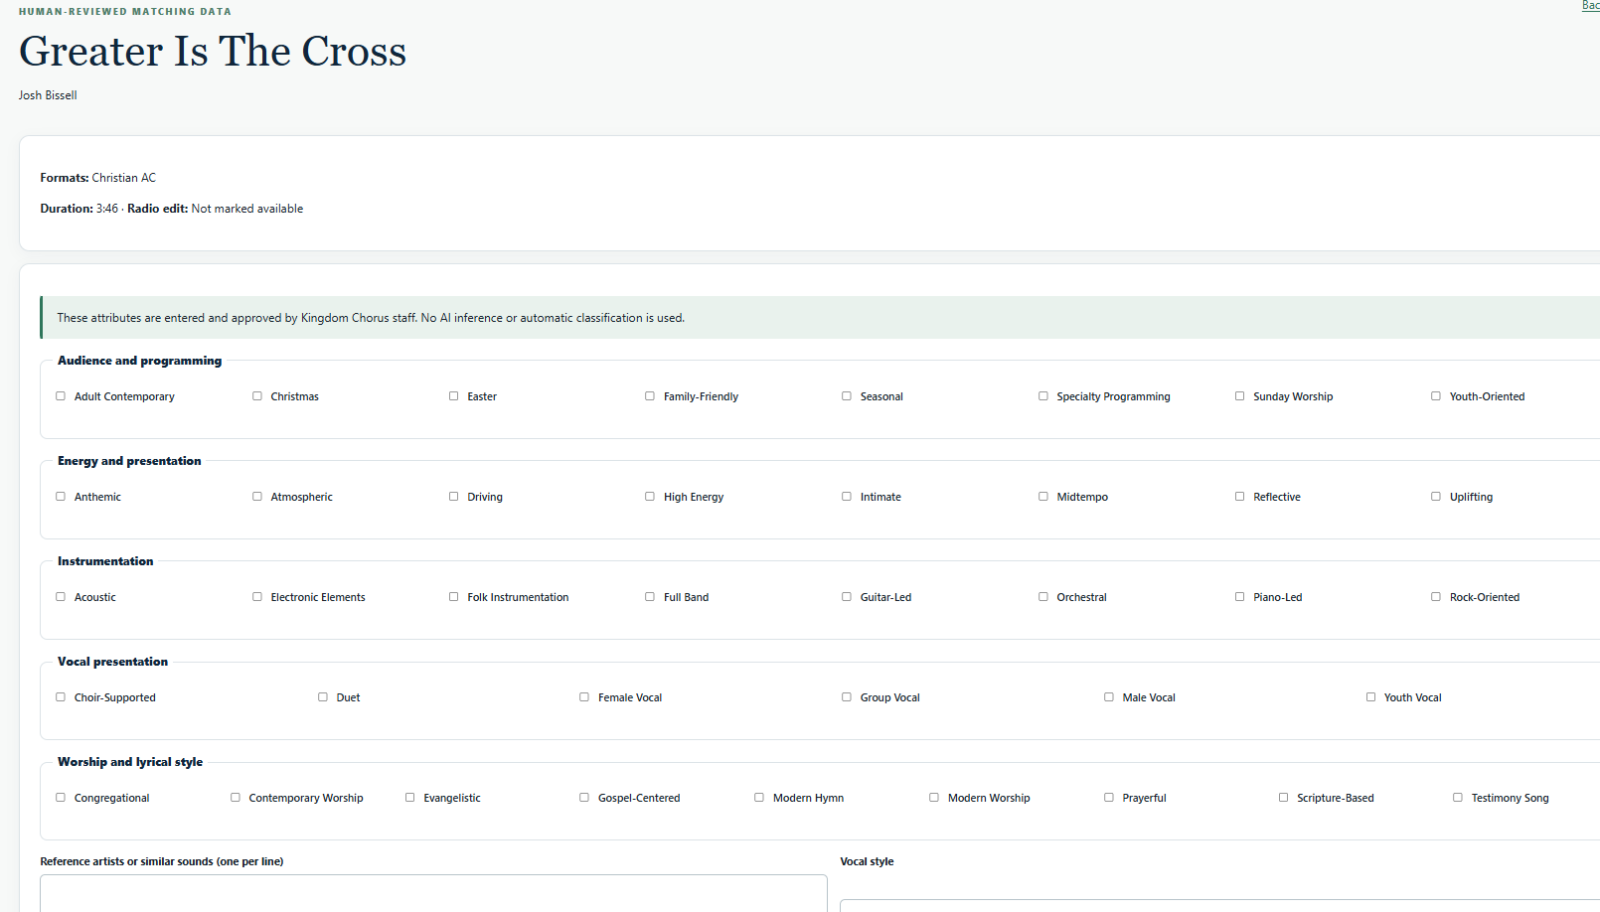
Task: Check the Guitar-Led checkbox
Action: pyautogui.click(x=847, y=597)
